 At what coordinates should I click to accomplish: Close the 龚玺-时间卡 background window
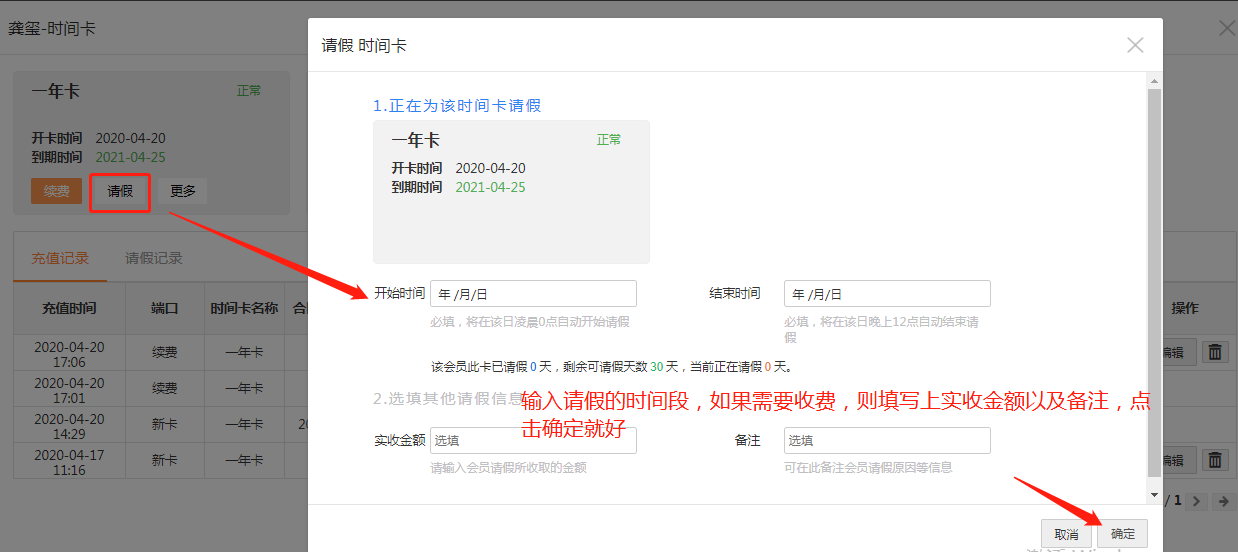click(x=1226, y=29)
